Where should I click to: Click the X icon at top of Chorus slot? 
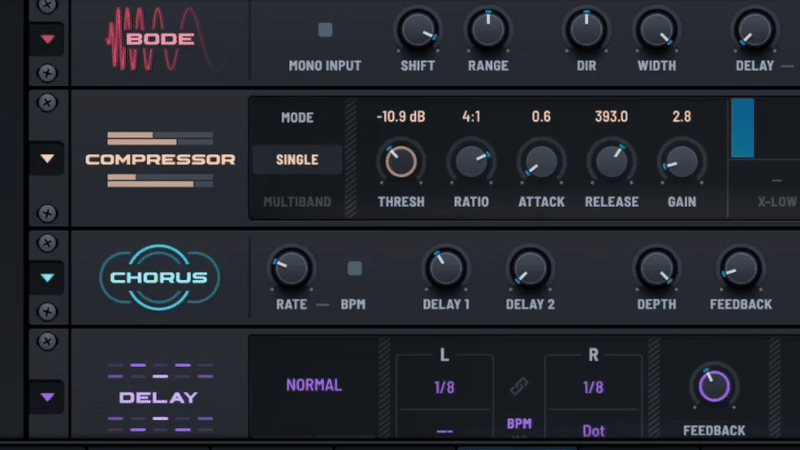pyautogui.click(x=46, y=242)
